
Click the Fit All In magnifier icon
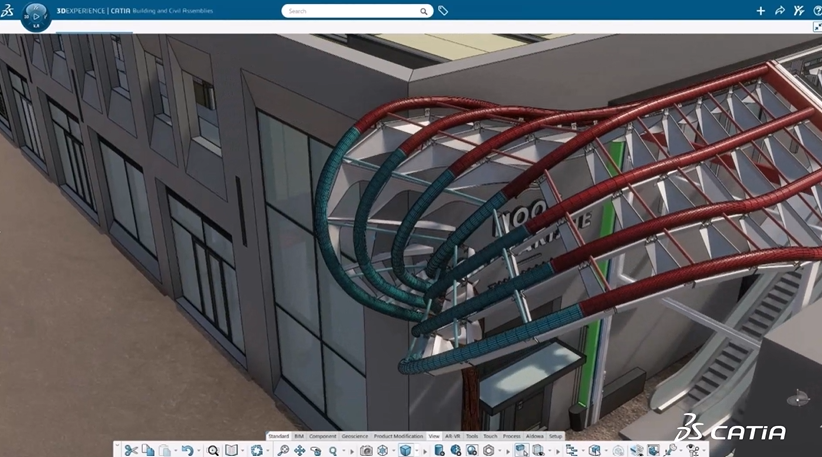[x=213, y=451]
